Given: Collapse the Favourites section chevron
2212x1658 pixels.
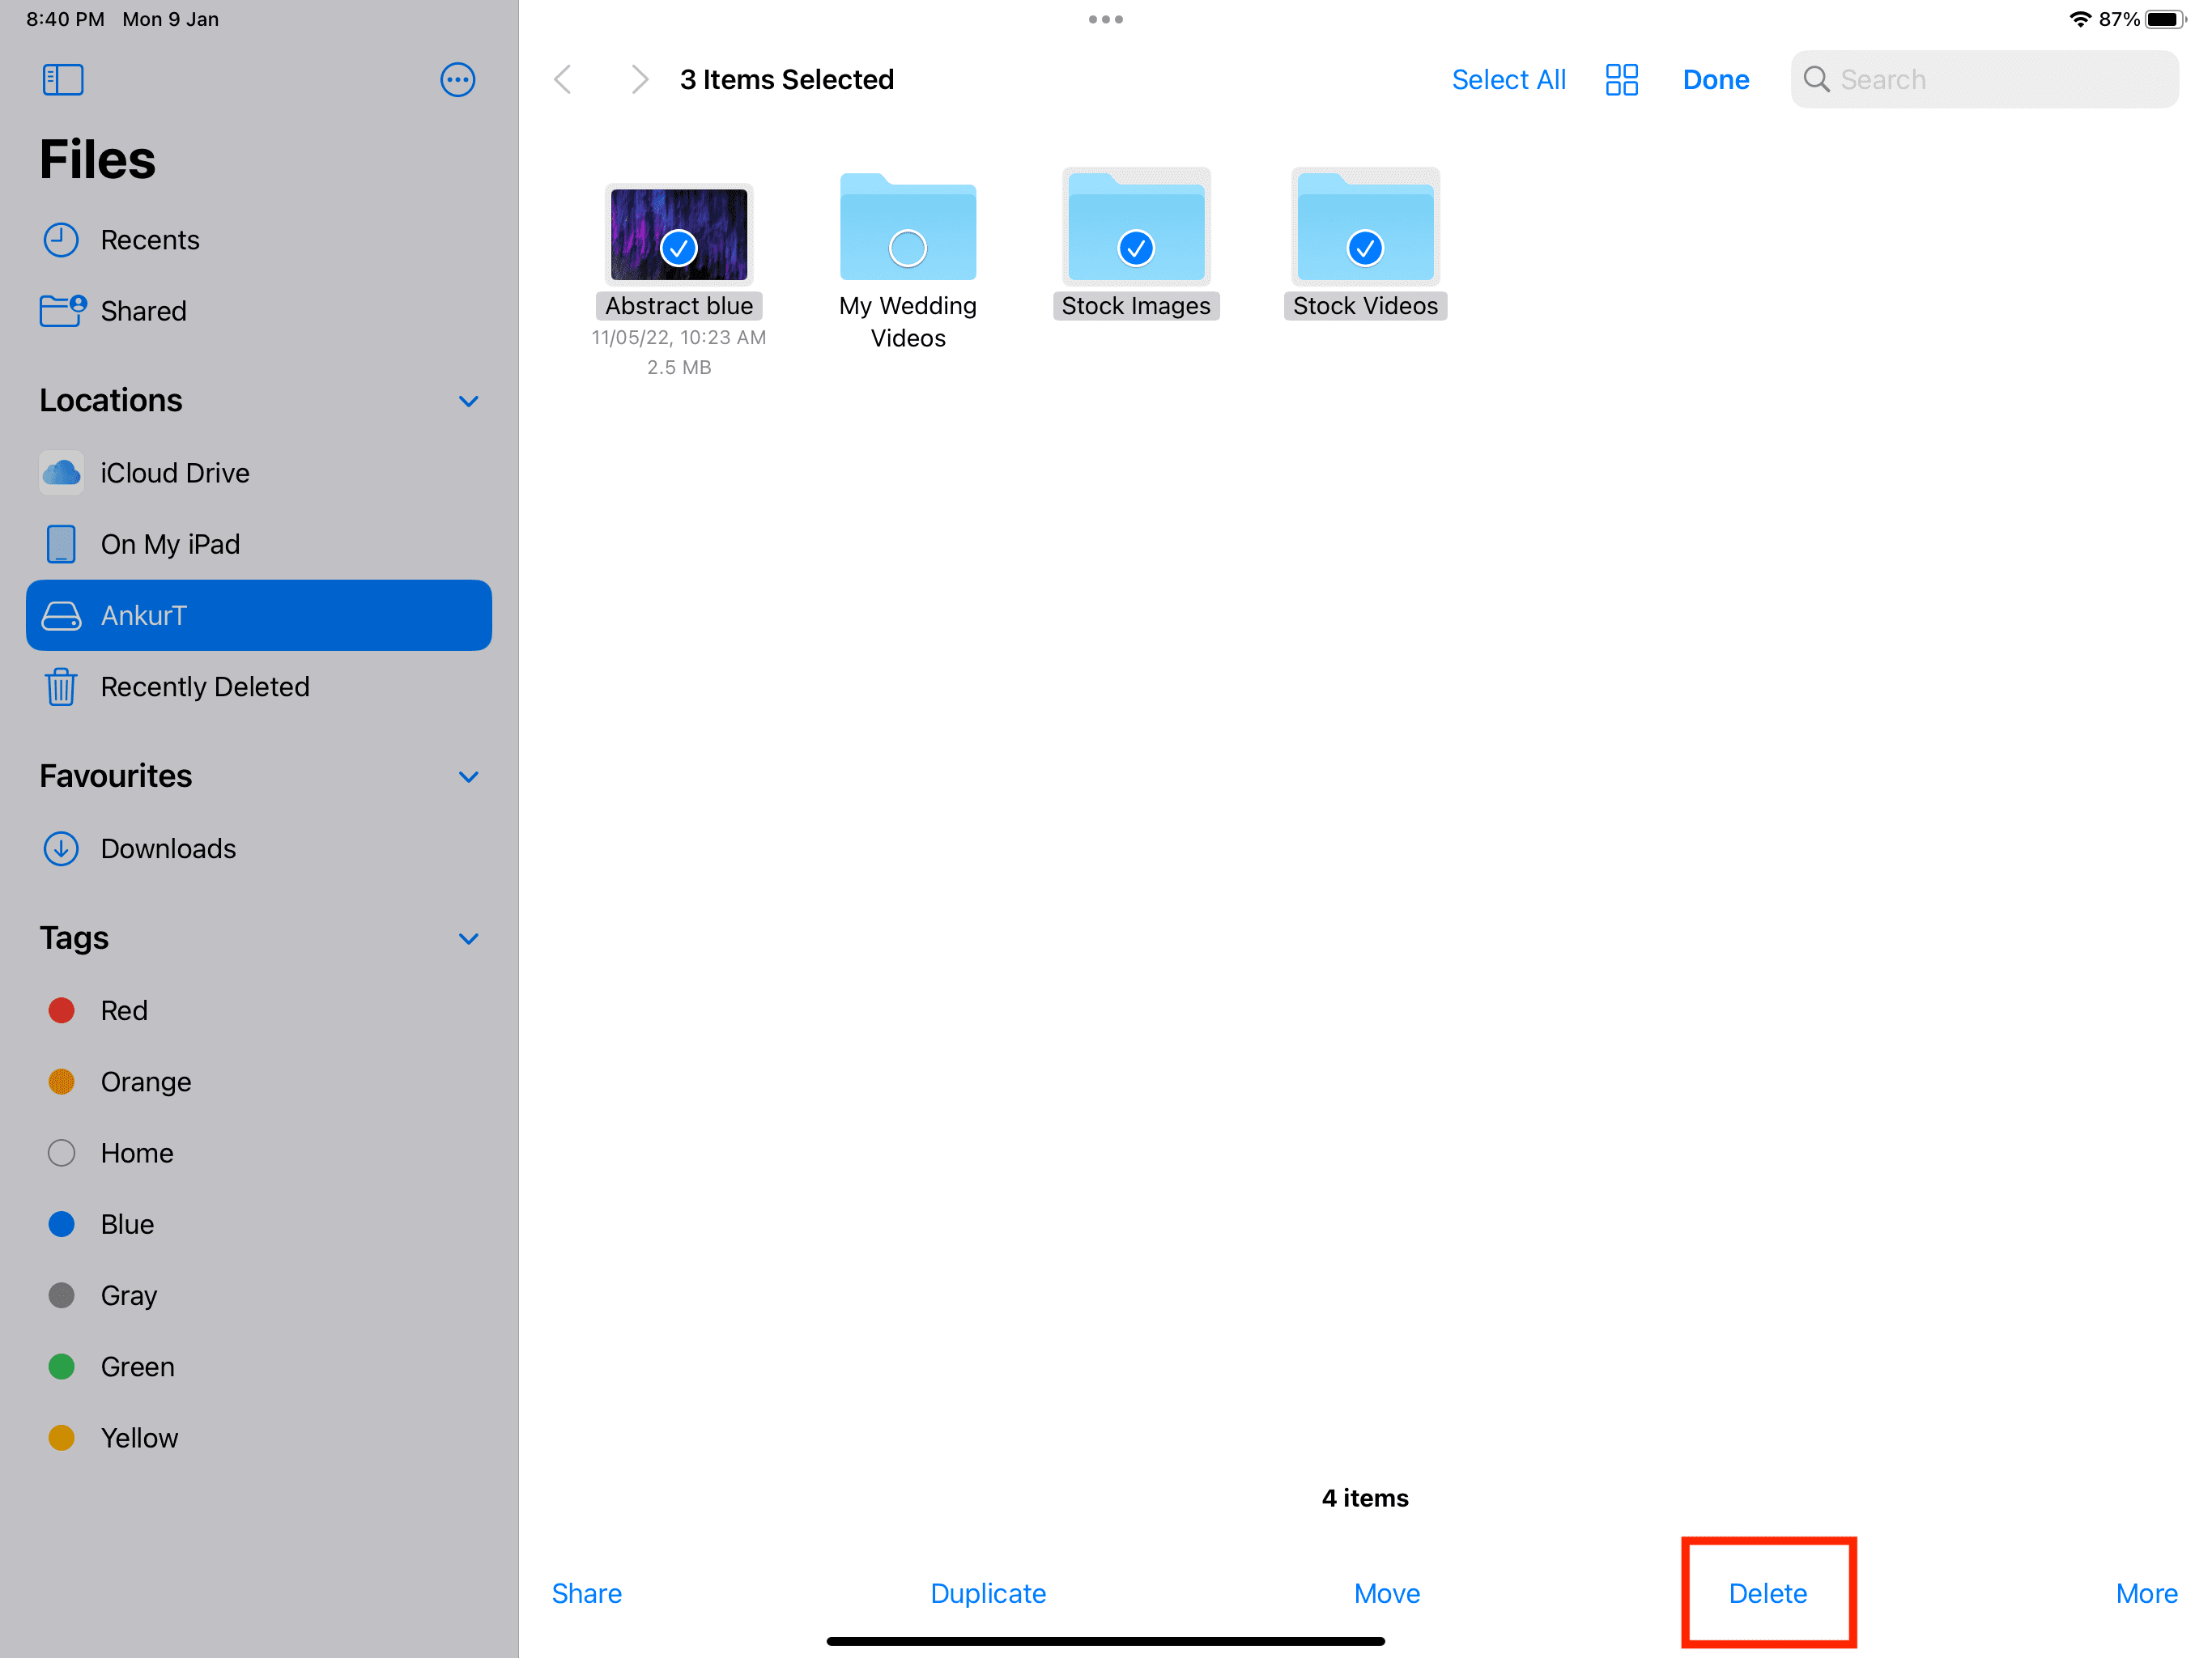Looking at the screenshot, I should [x=468, y=777].
